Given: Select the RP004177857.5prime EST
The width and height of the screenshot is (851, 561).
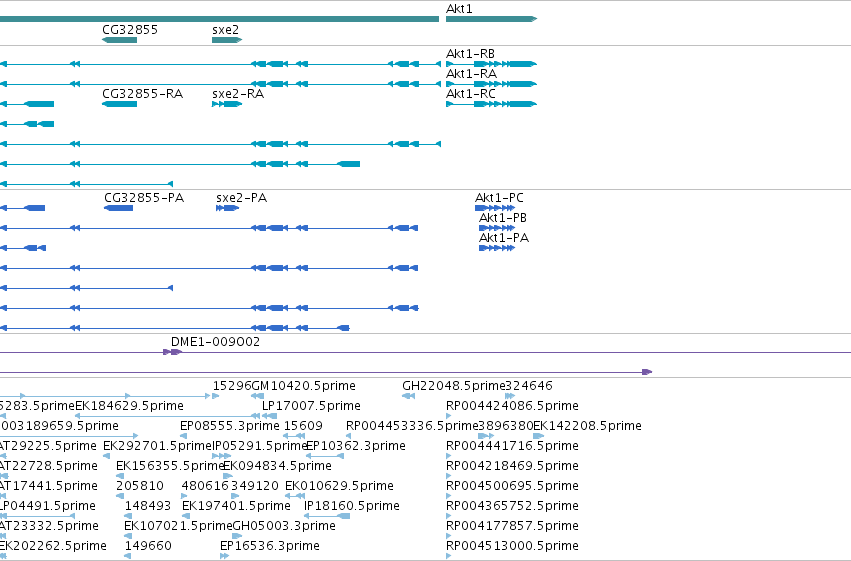Looking at the screenshot, I should [448, 537].
